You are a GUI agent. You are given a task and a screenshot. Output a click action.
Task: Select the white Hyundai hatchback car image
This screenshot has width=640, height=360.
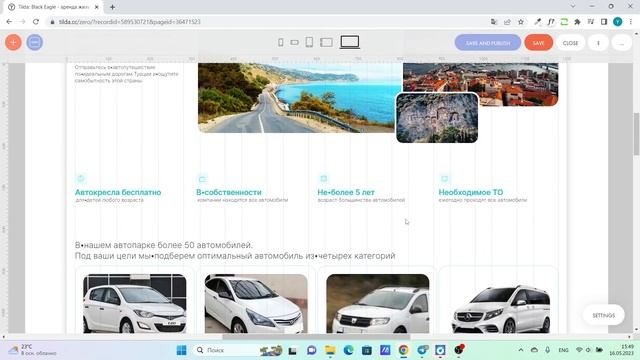point(135,304)
